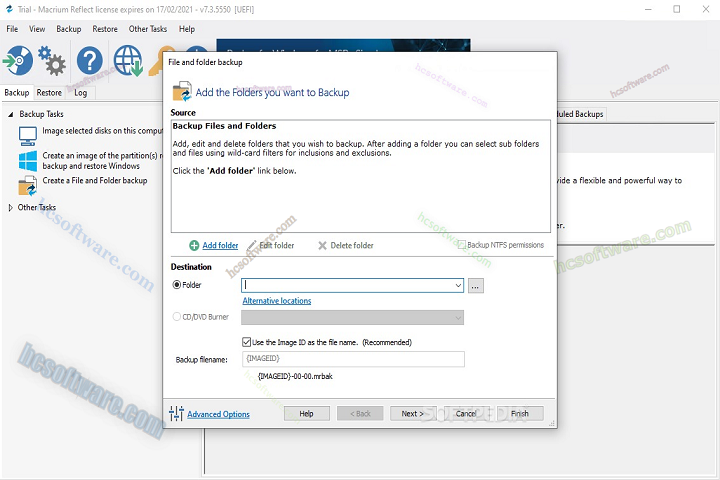Click the X Delete folder icon

coord(322,246)
